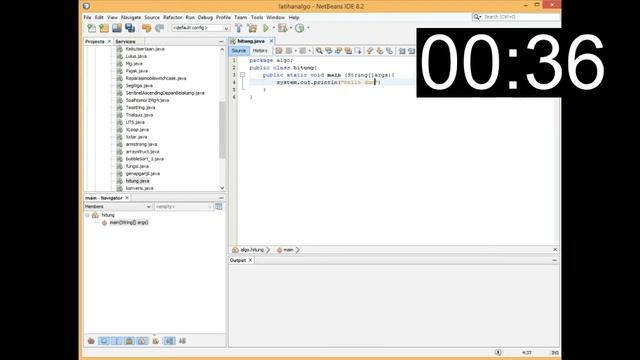Select armstrong.java in the project tree

pyautogui.click(x=141, y=144)
